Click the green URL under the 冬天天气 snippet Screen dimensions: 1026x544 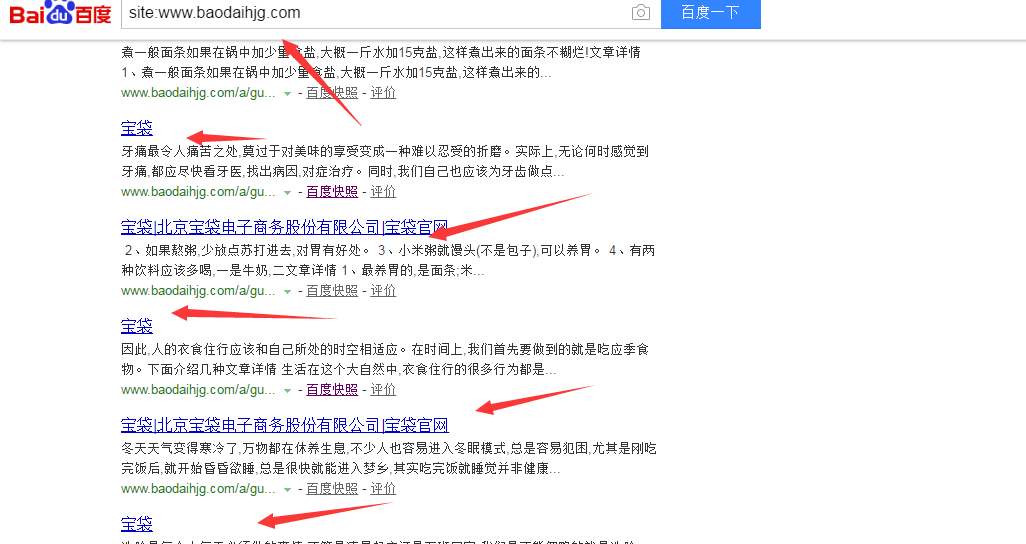(198, 488)
